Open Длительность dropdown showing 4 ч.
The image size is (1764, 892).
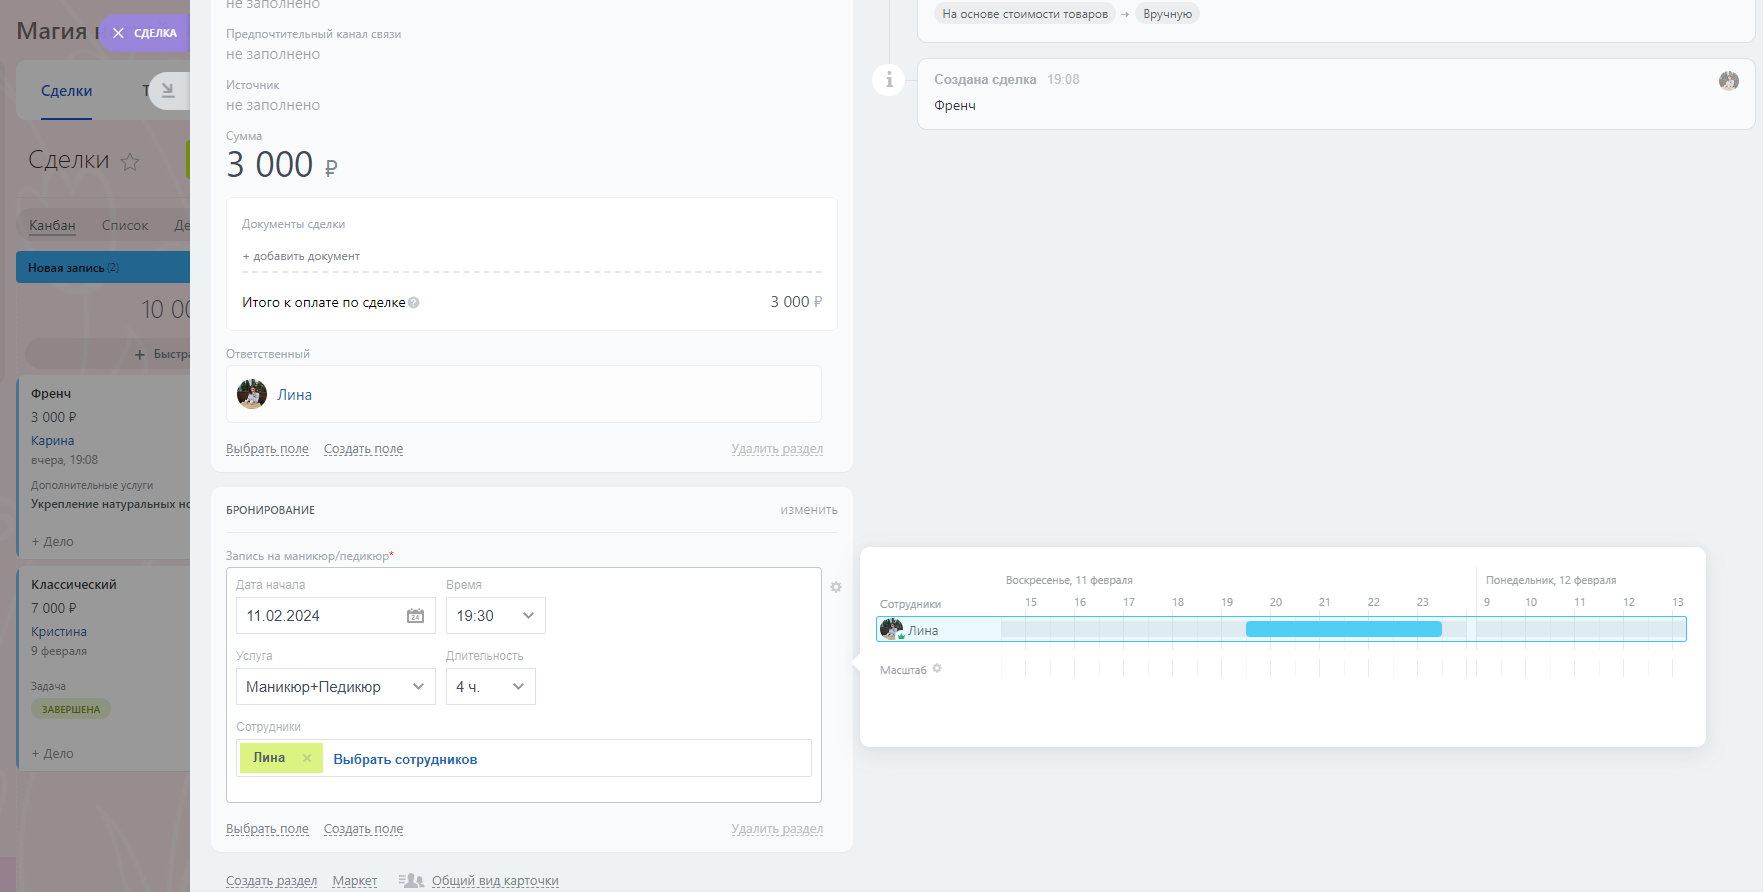tap(490, 687)
